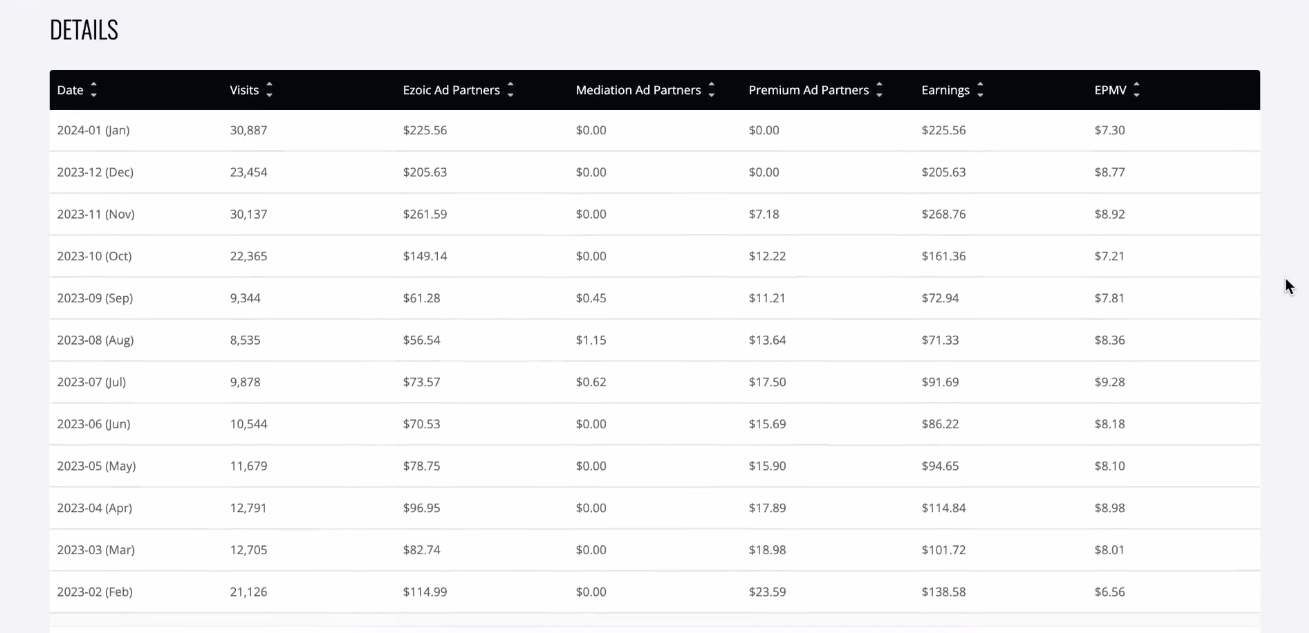The height and width of the screenshot is (633, 1309).
Task: Select Ezoic Ad Partners value $96.95
Action: 422,508
